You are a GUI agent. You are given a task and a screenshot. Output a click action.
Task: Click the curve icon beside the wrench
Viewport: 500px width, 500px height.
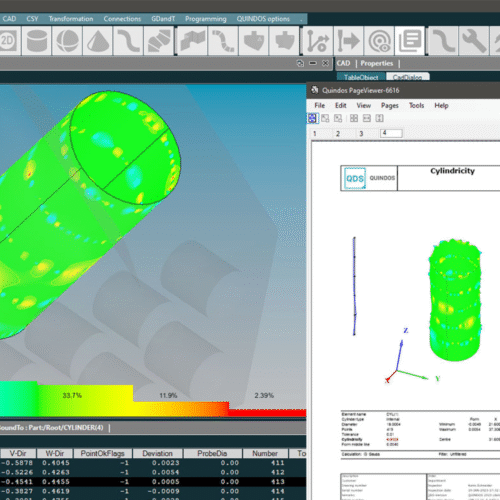click(x=443, y=41)
